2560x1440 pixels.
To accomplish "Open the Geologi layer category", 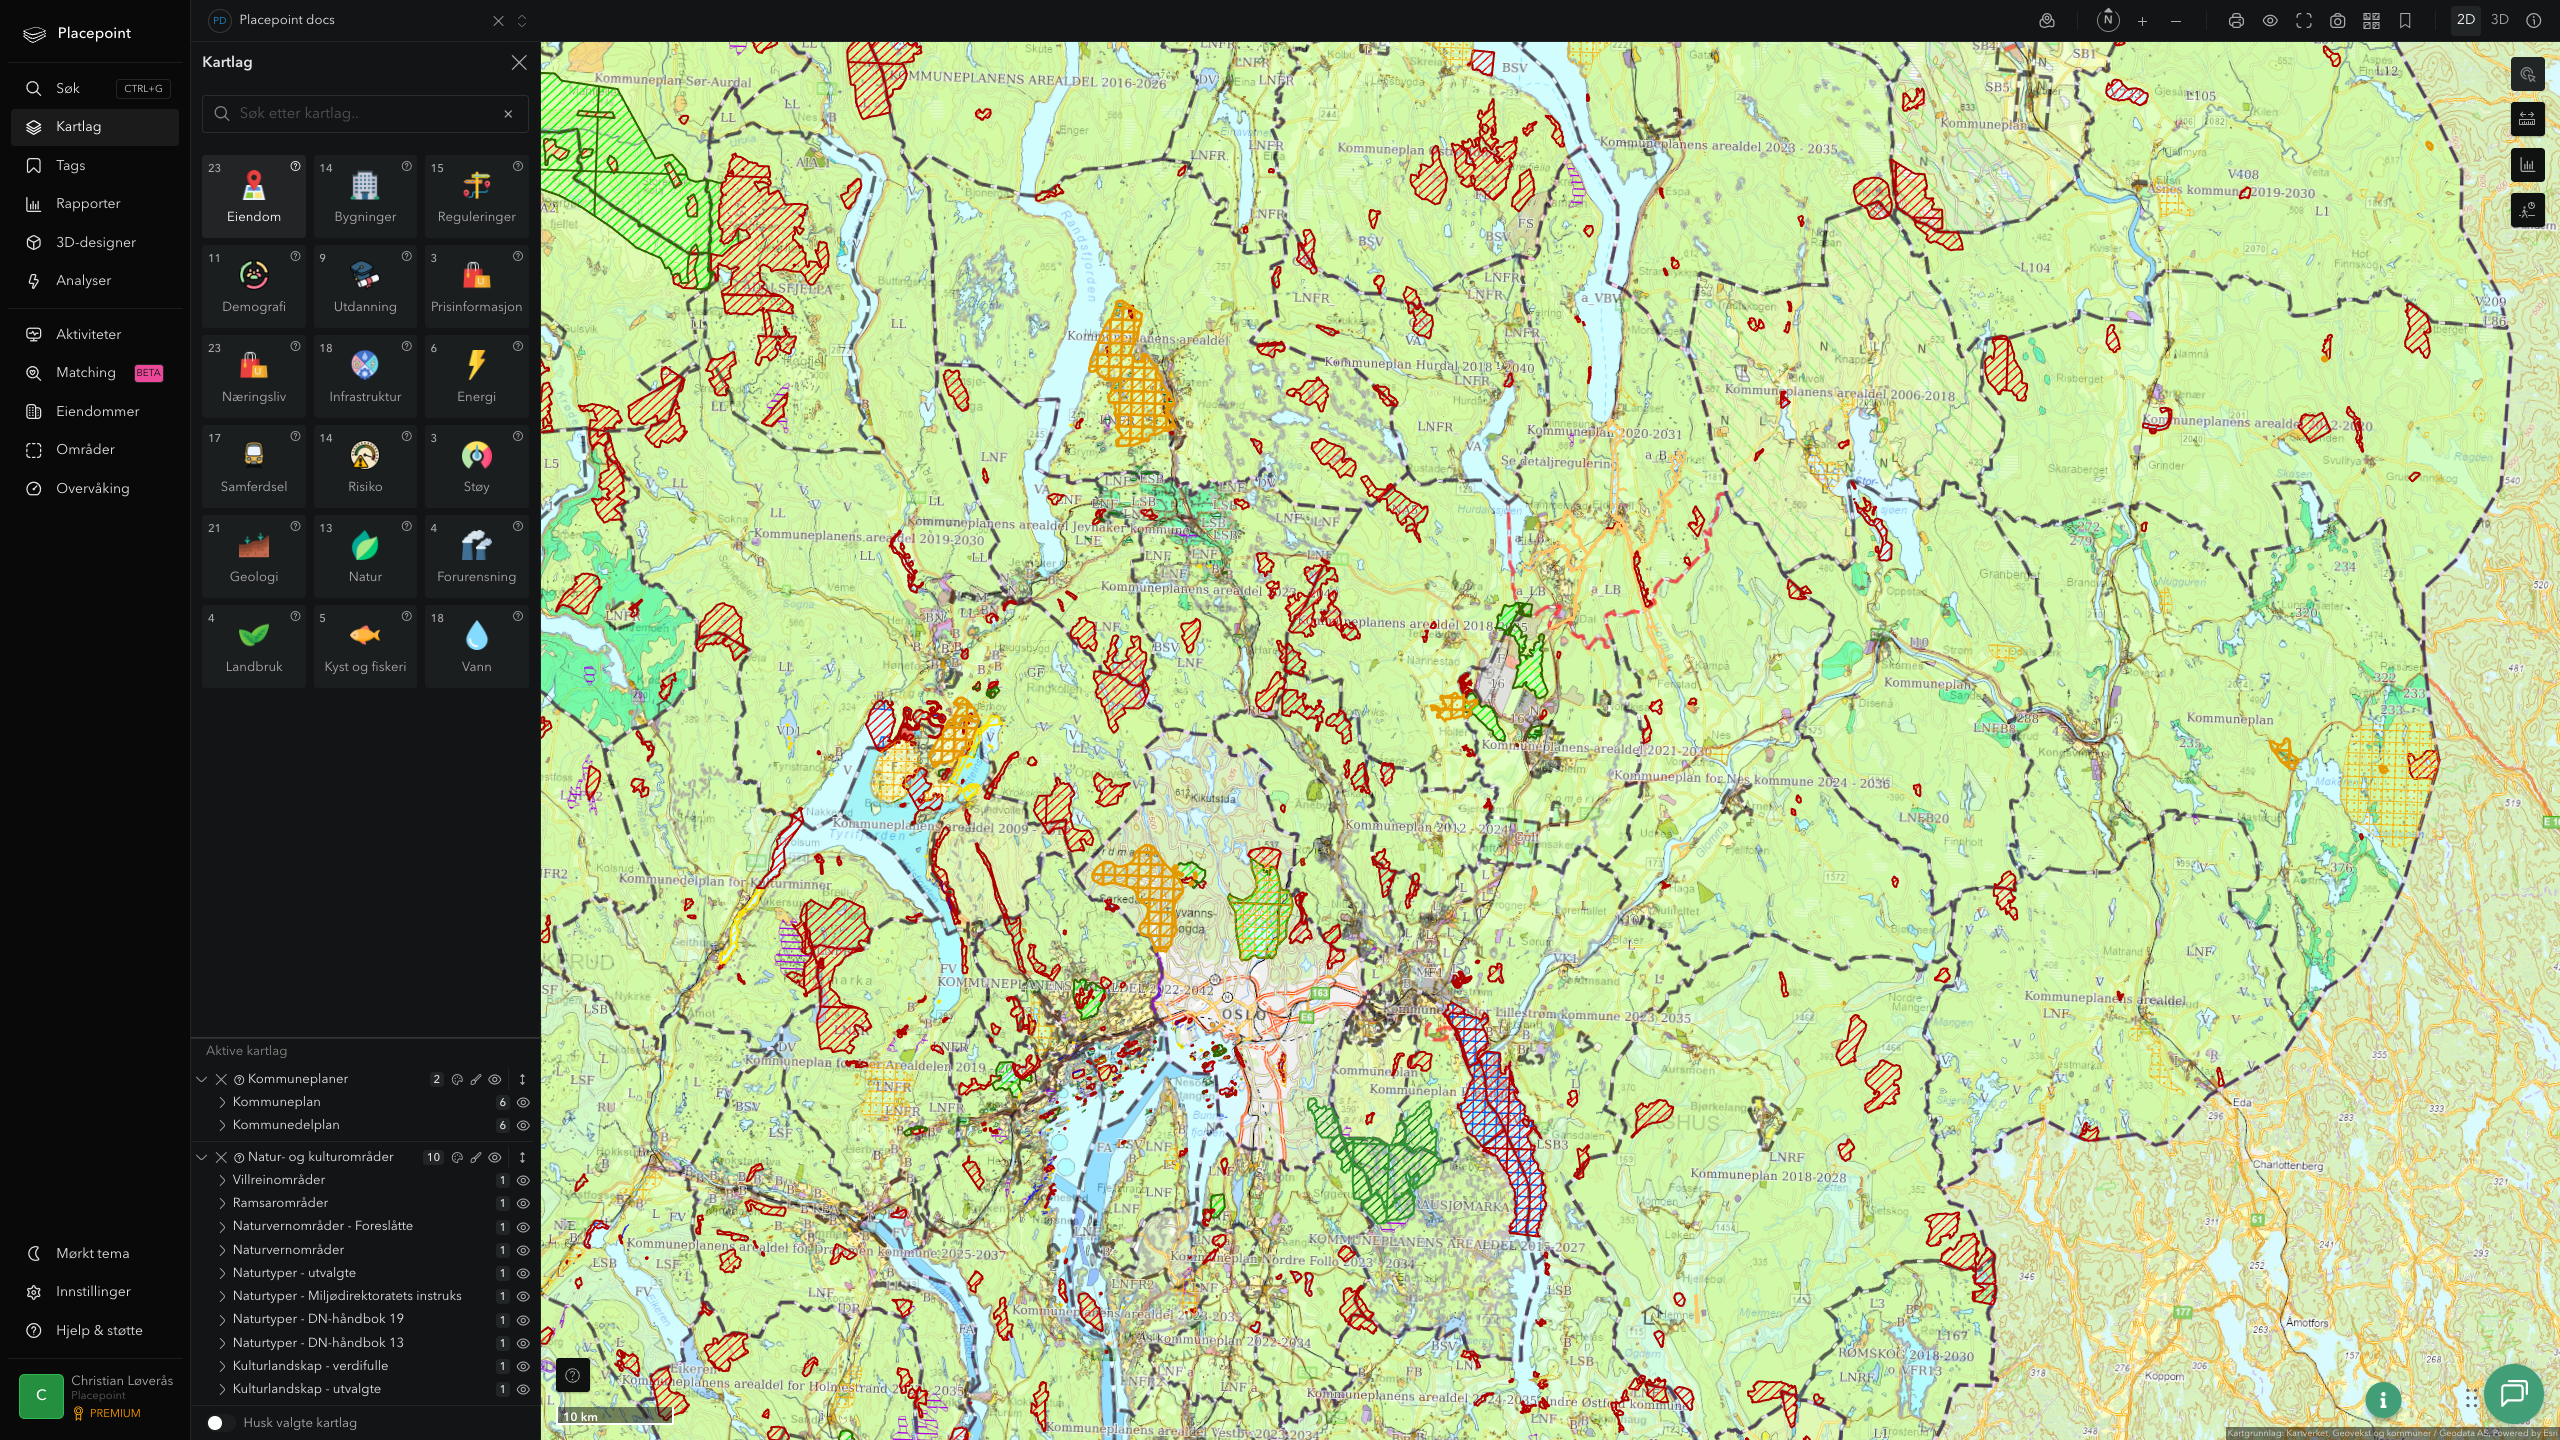I will (x=254, y=555).
